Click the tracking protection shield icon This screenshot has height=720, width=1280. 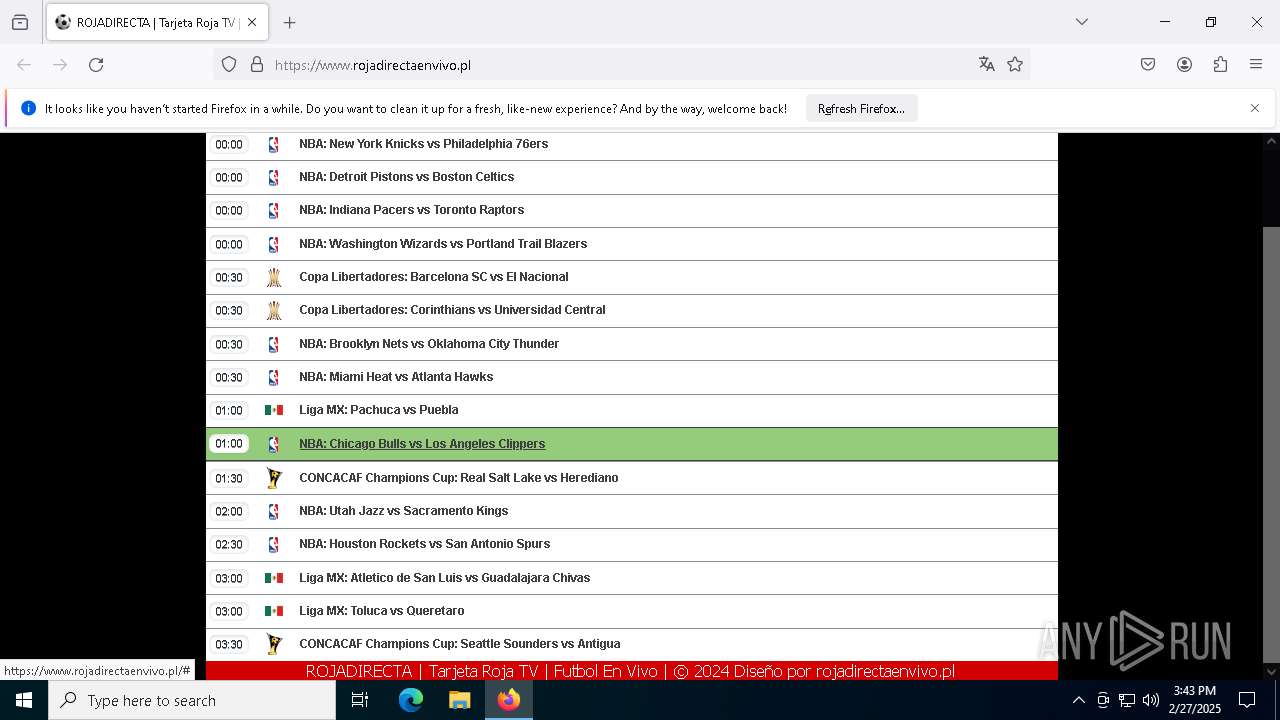coord(229,65)
